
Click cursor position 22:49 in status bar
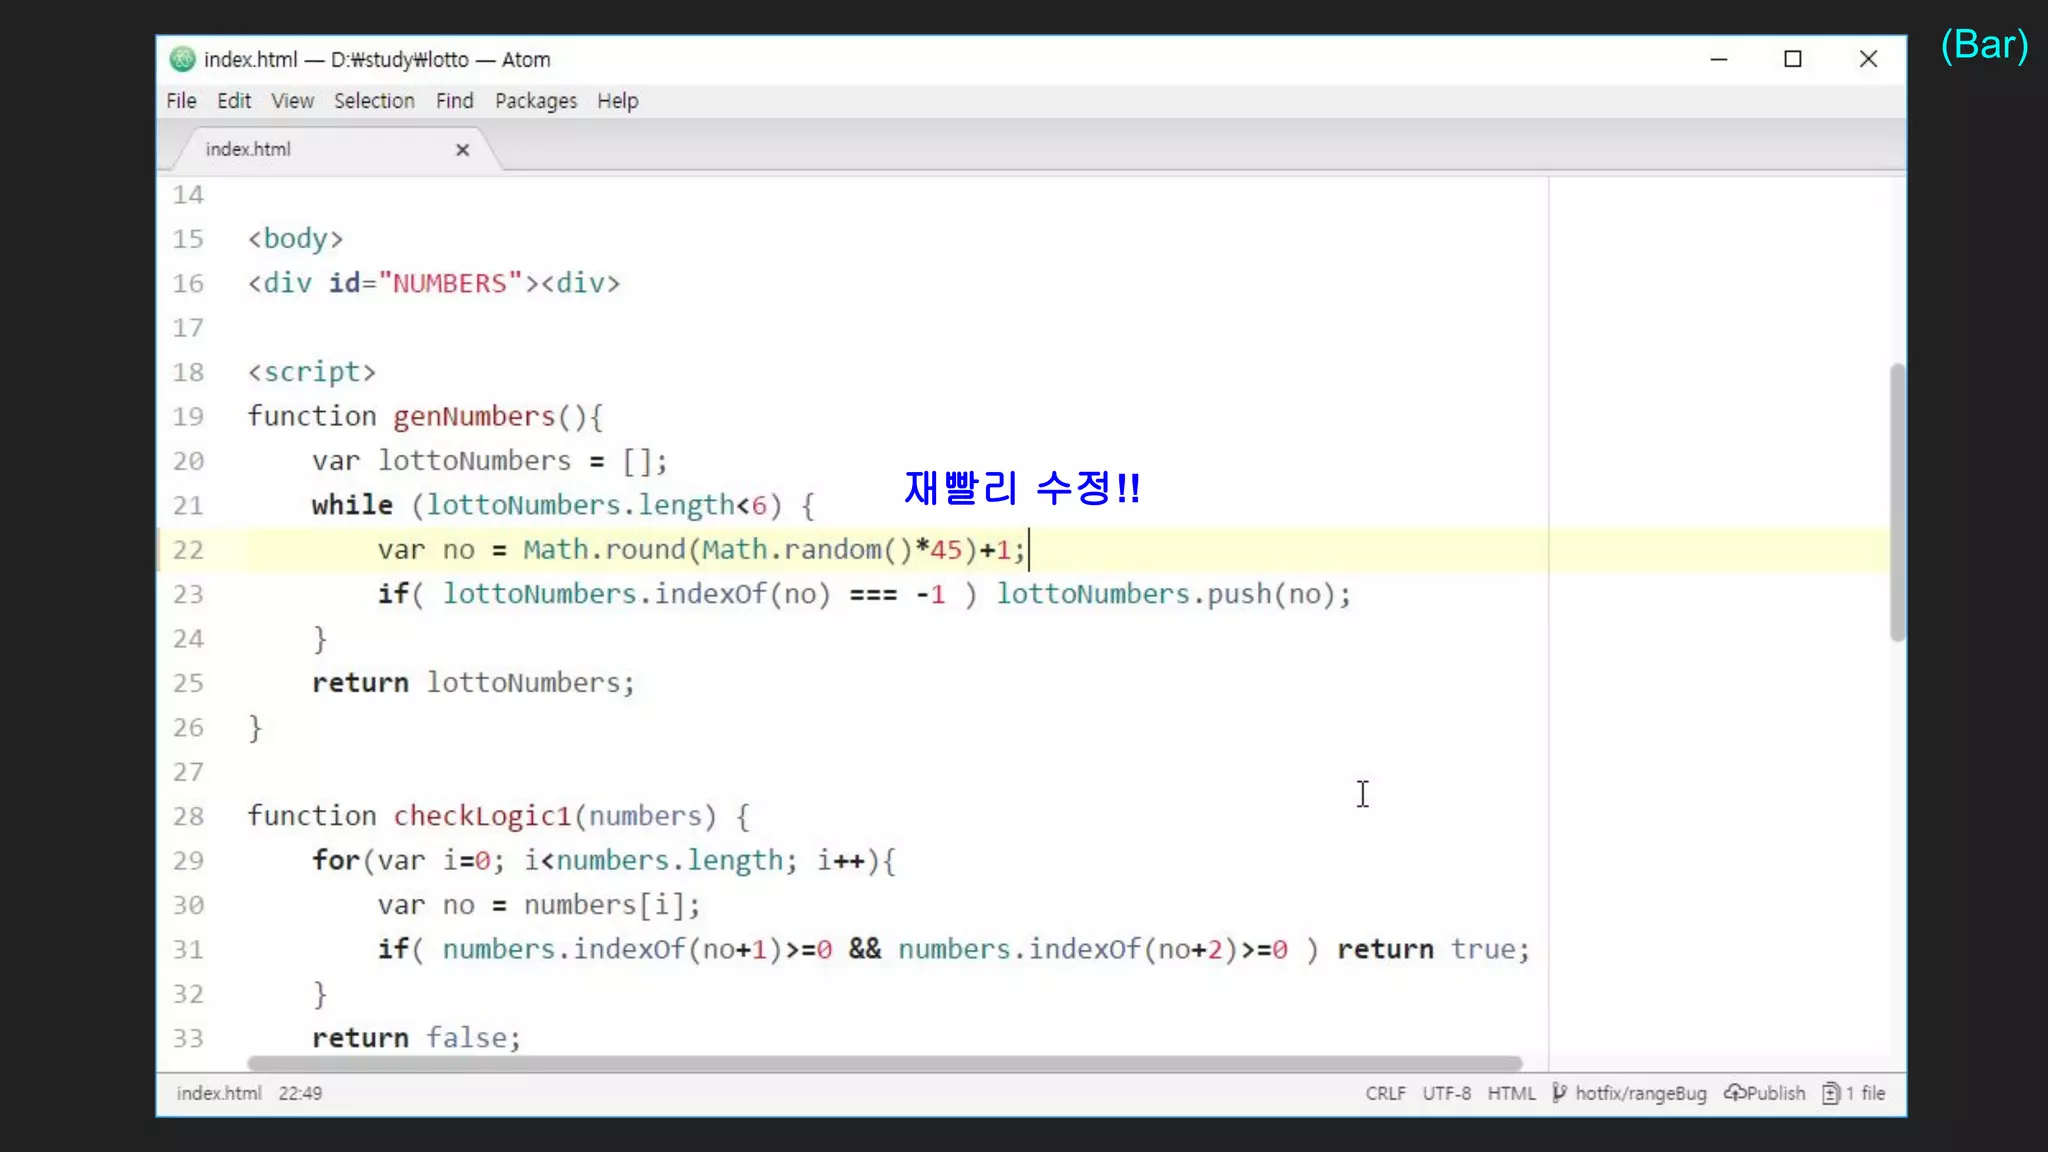click(300, 1093)
